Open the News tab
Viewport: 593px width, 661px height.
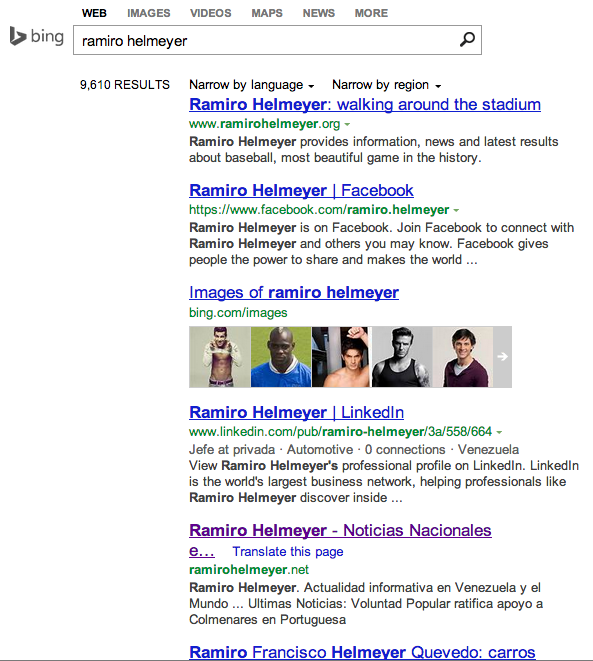319,13
